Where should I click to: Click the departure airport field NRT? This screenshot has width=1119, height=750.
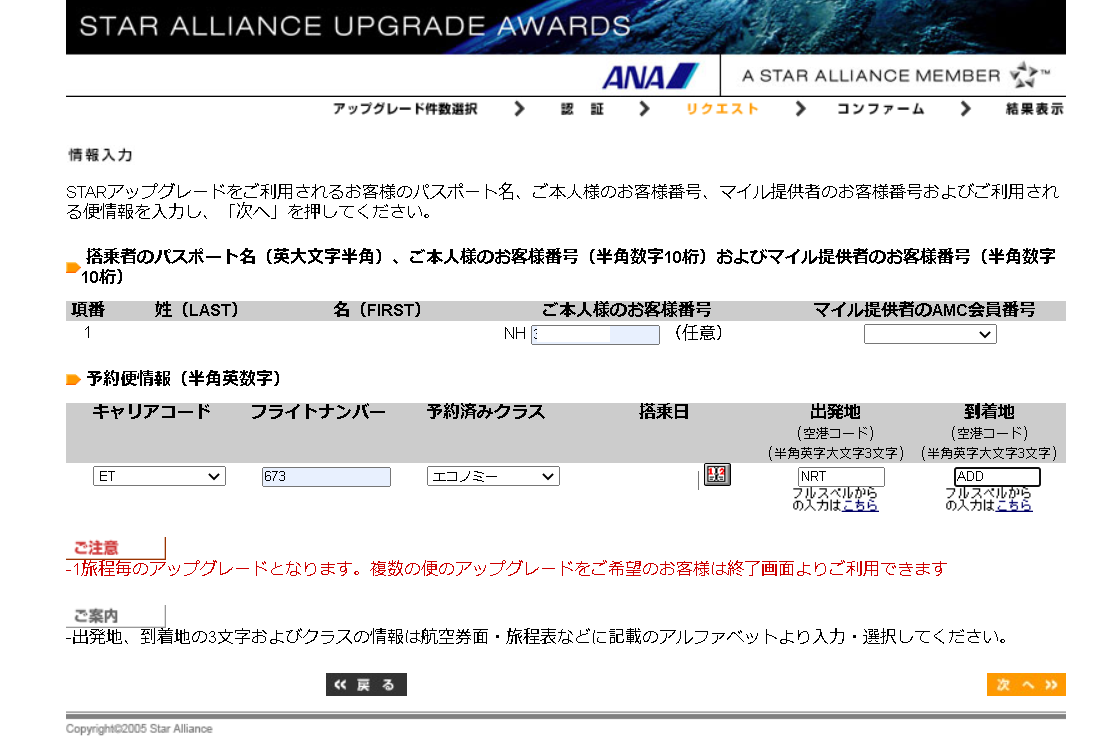point(841,476)
